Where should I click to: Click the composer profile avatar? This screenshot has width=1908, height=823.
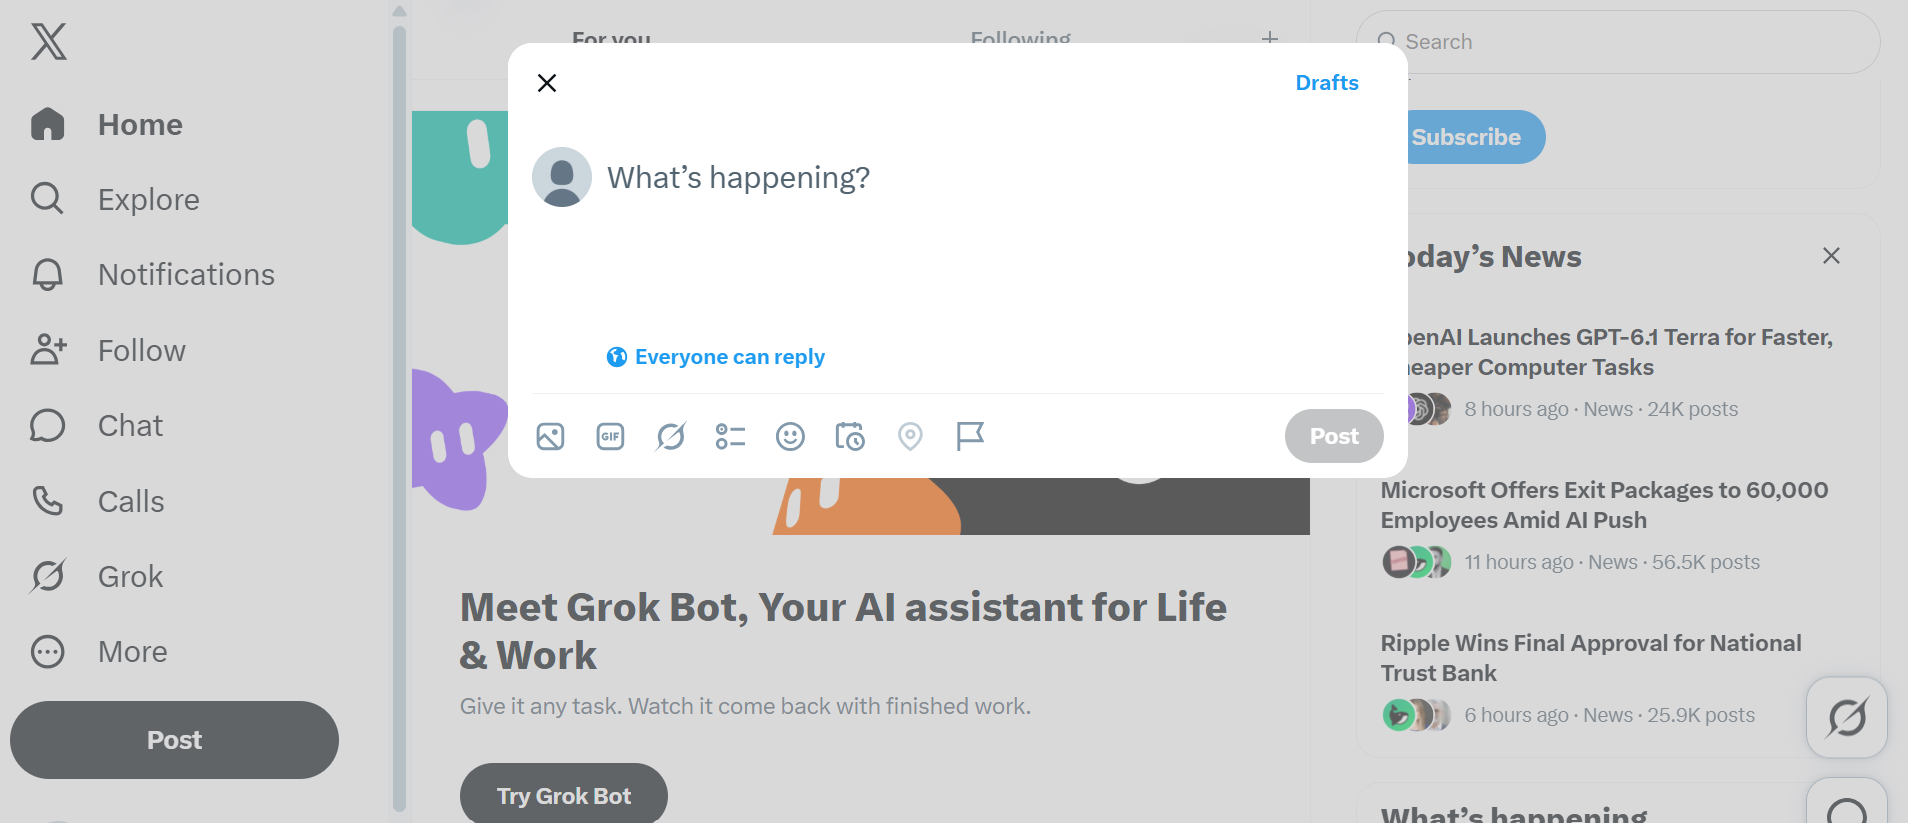562,177
